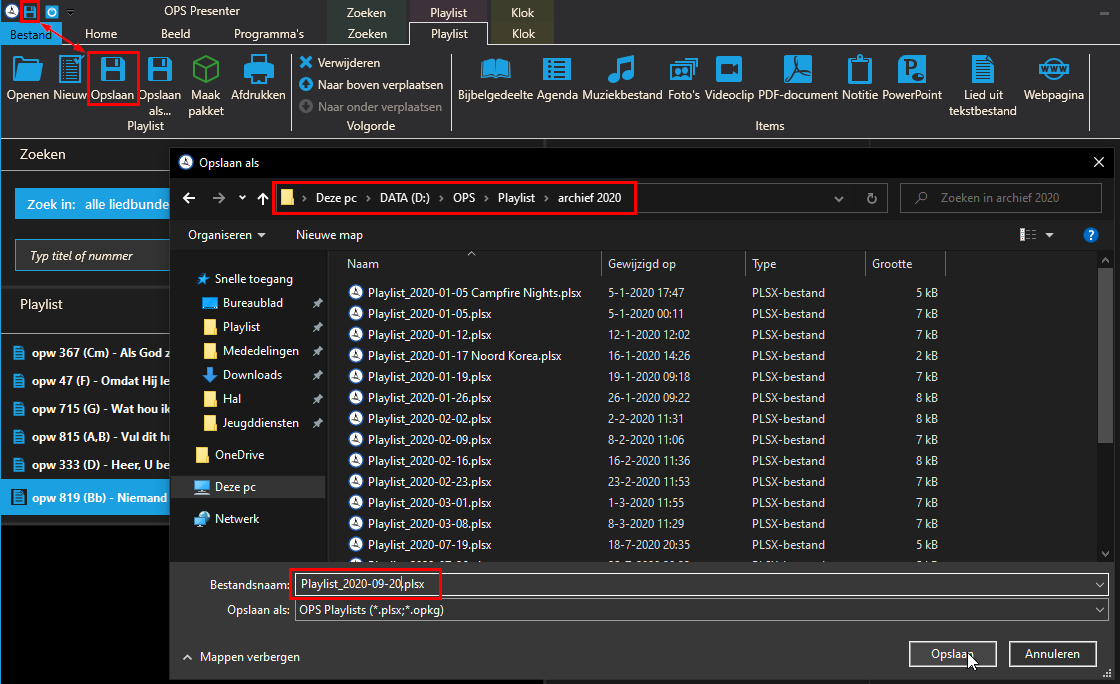
Task: Move item up with Naar boven verplaatsen
Action: [x=371, y=85]
